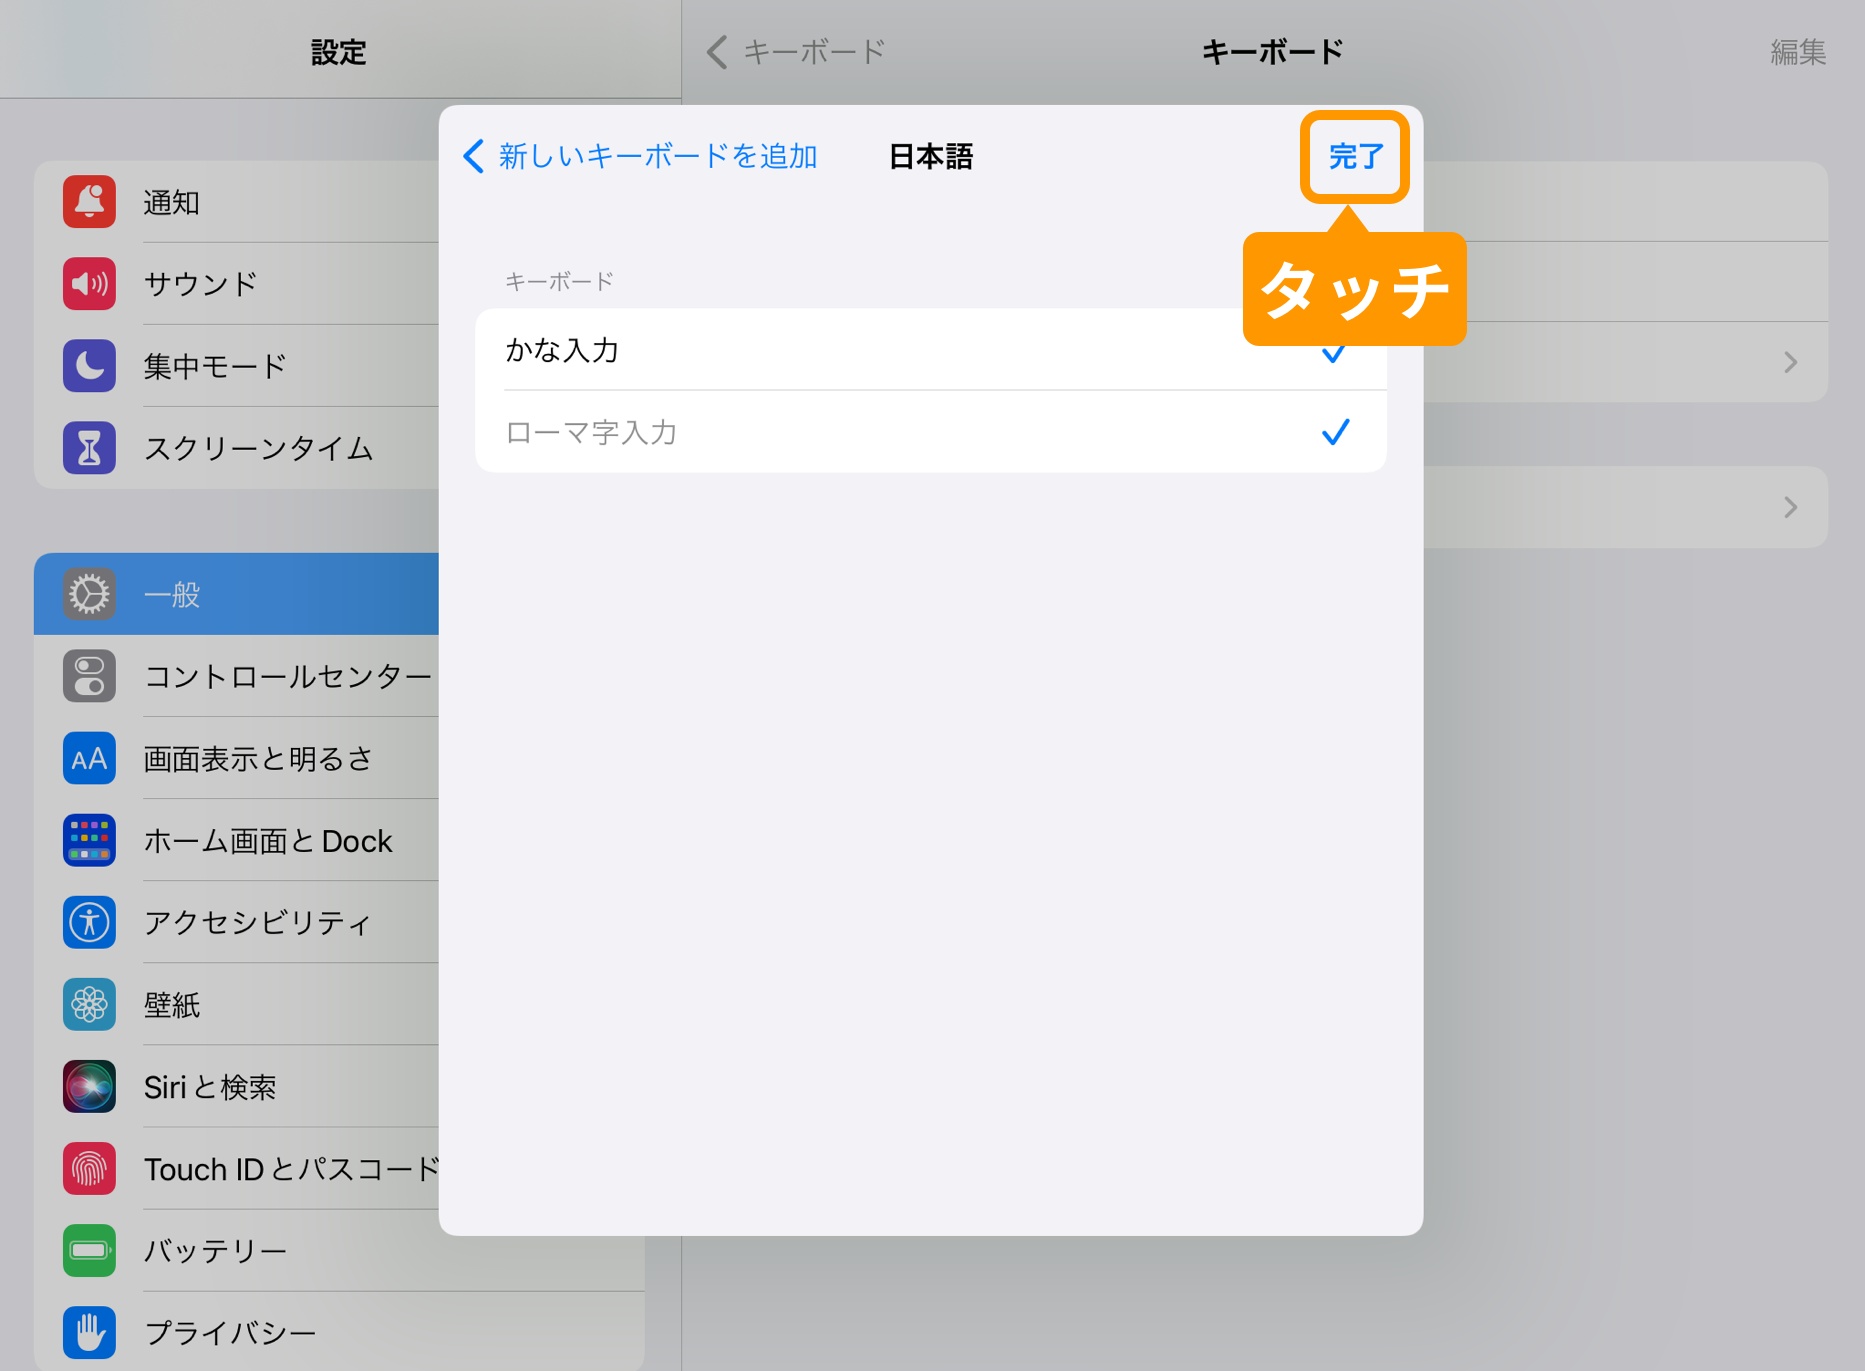Select the アクセシビリティ settings icon

89,923
